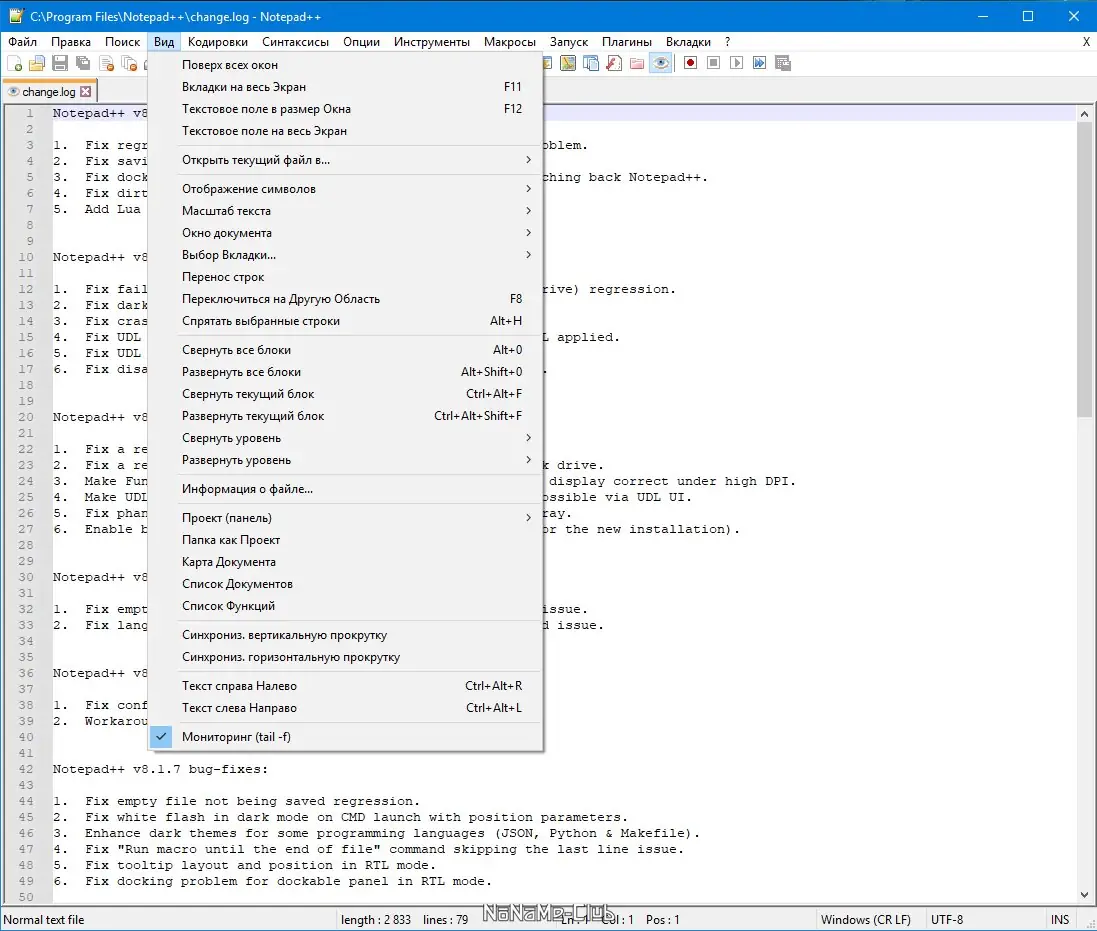The width and height of the screenshot is (1097, 931).
Task: Close the change.log tab with its red X
Action: [x=85, y=92]
